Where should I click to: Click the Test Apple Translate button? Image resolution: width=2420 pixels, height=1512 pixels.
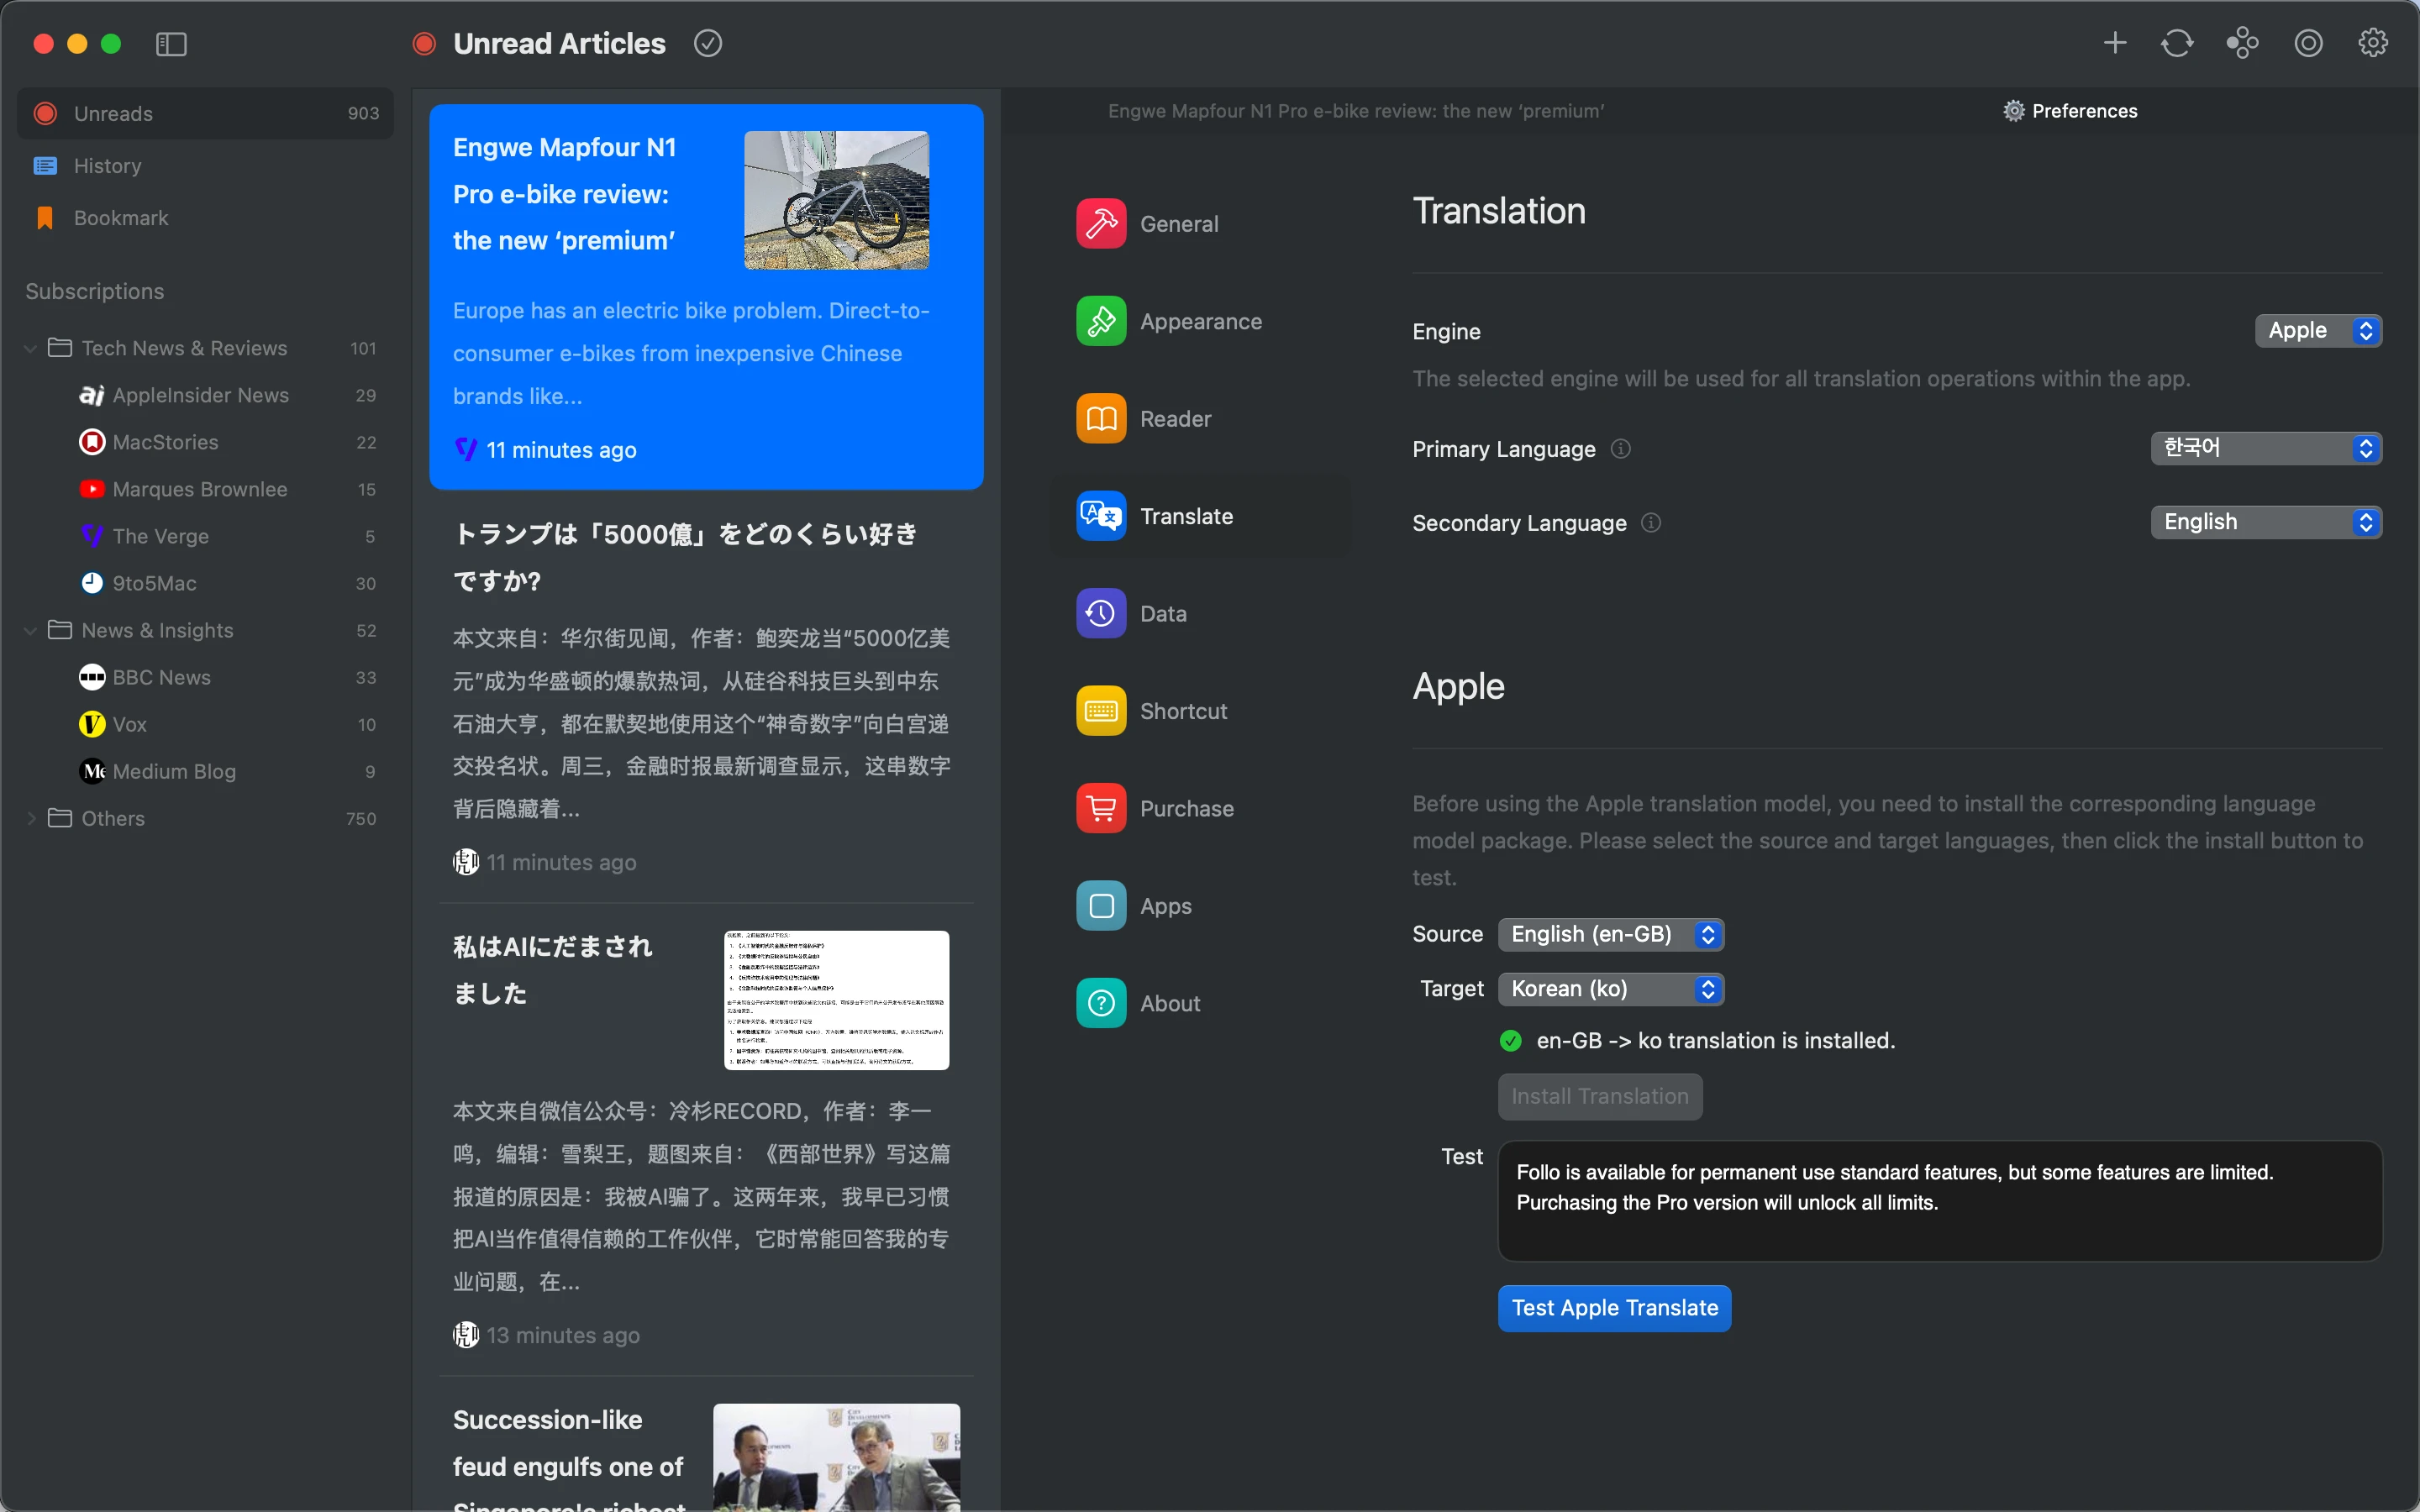coord(1613,1307)
